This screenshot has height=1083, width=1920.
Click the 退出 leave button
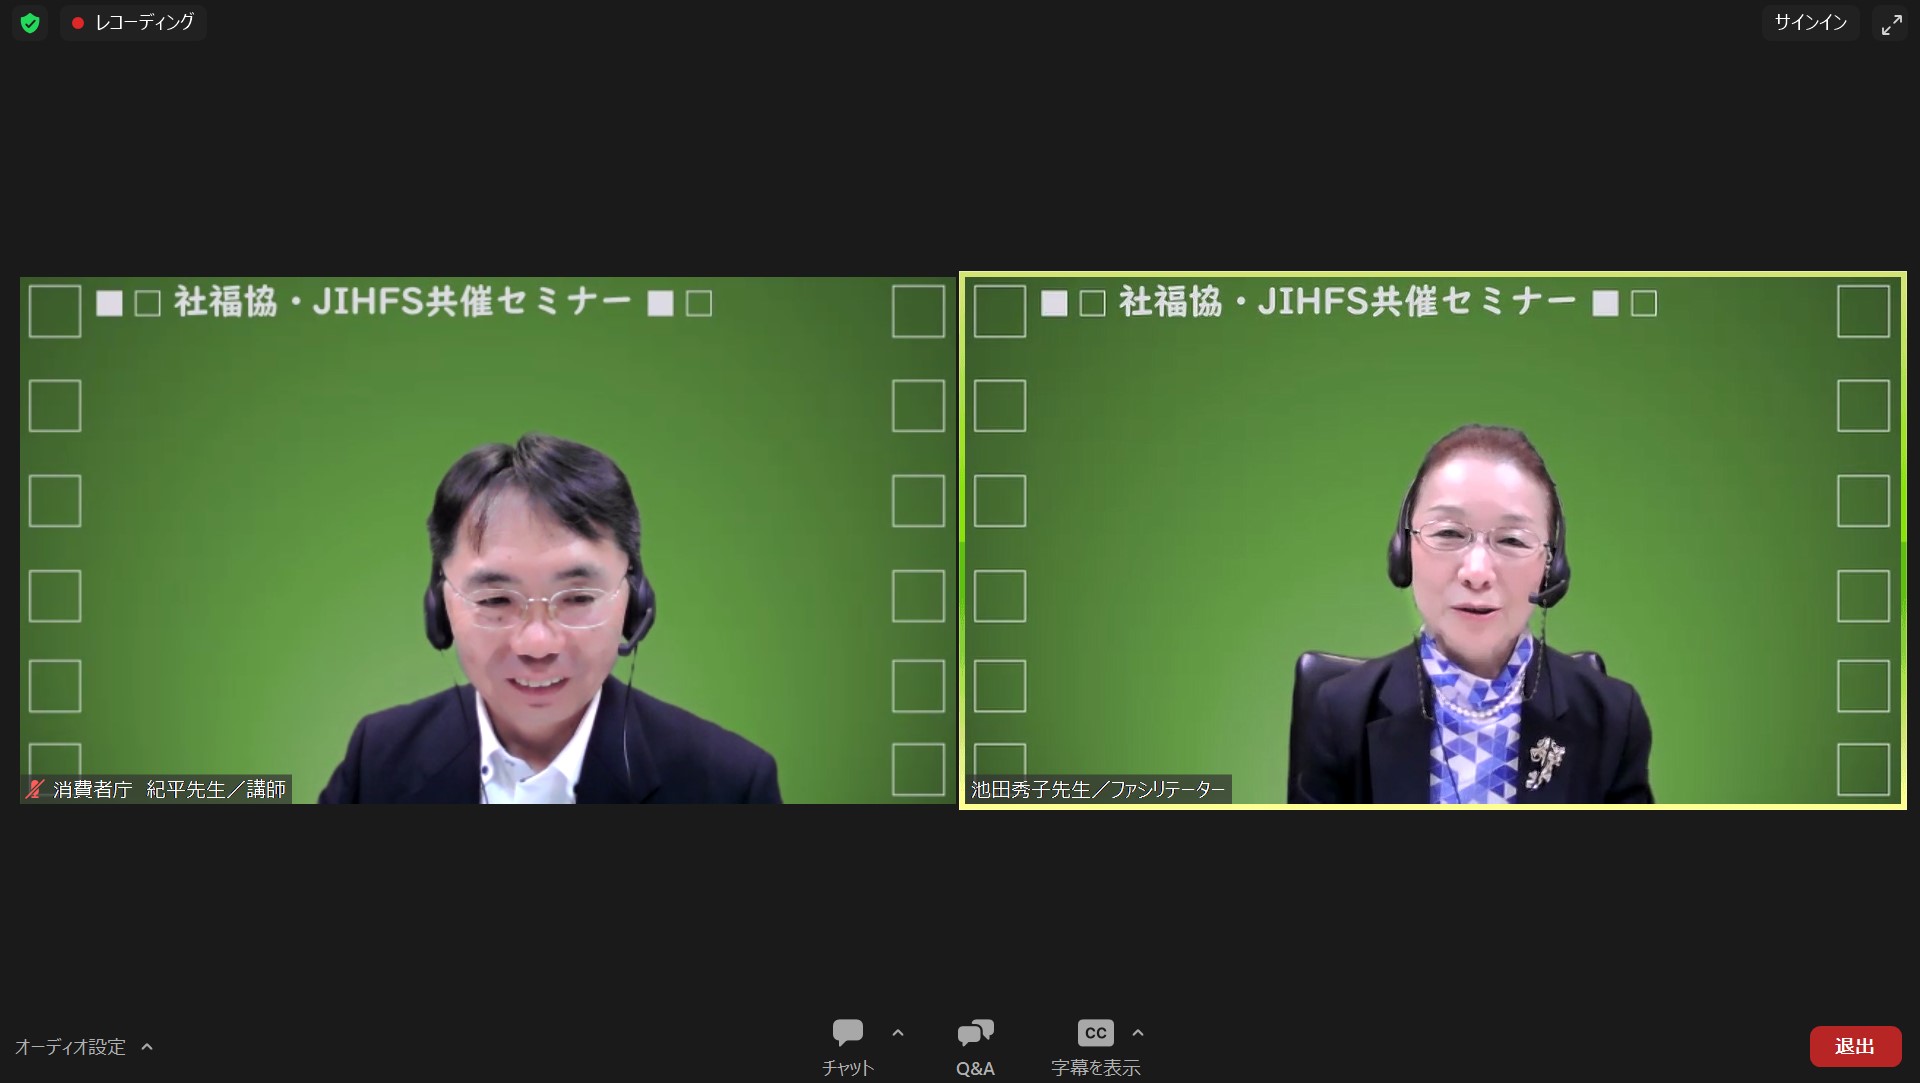pyautogui.click(x=1855, y=1046)
